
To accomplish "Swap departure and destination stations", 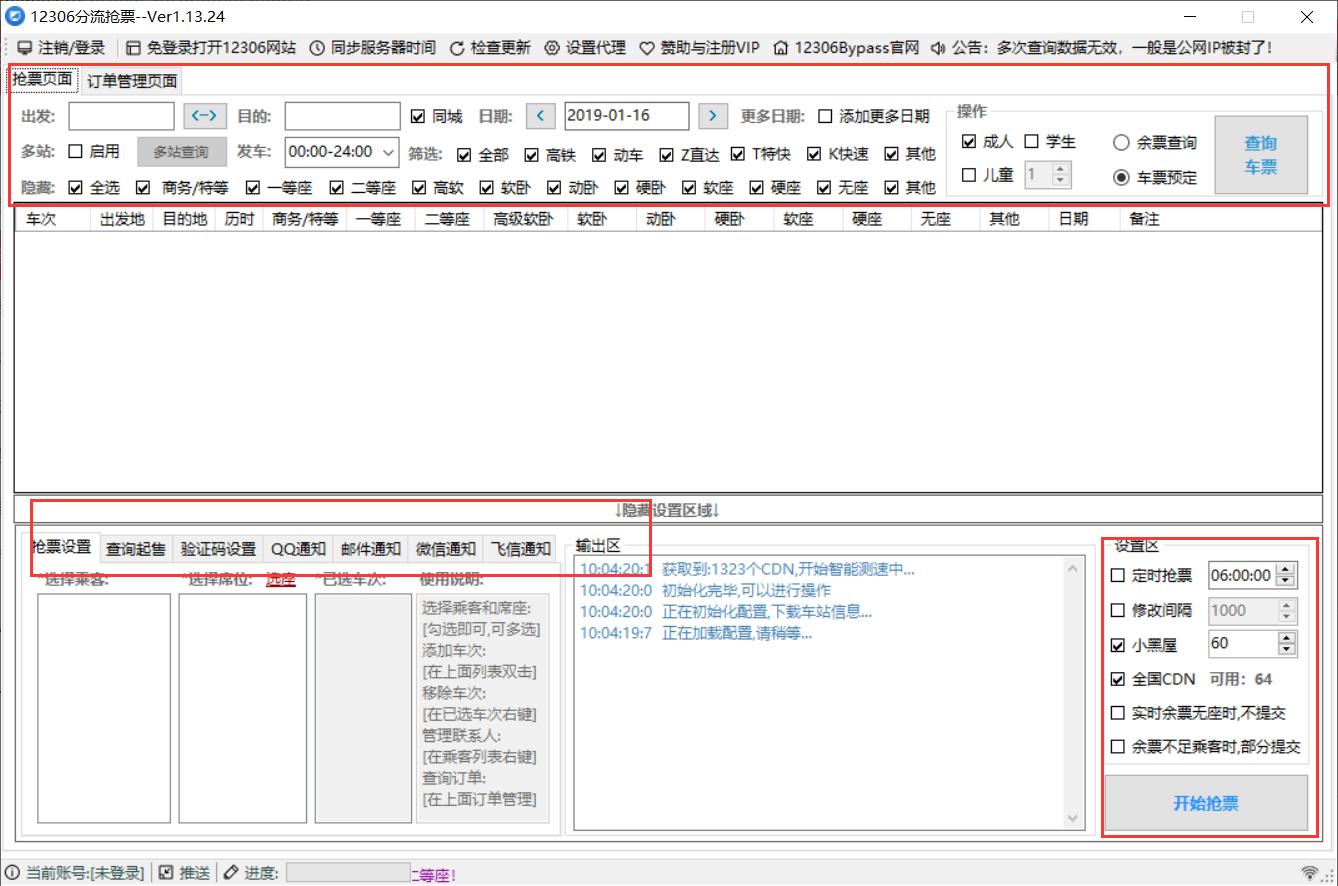I will click(x=204, y=116).
